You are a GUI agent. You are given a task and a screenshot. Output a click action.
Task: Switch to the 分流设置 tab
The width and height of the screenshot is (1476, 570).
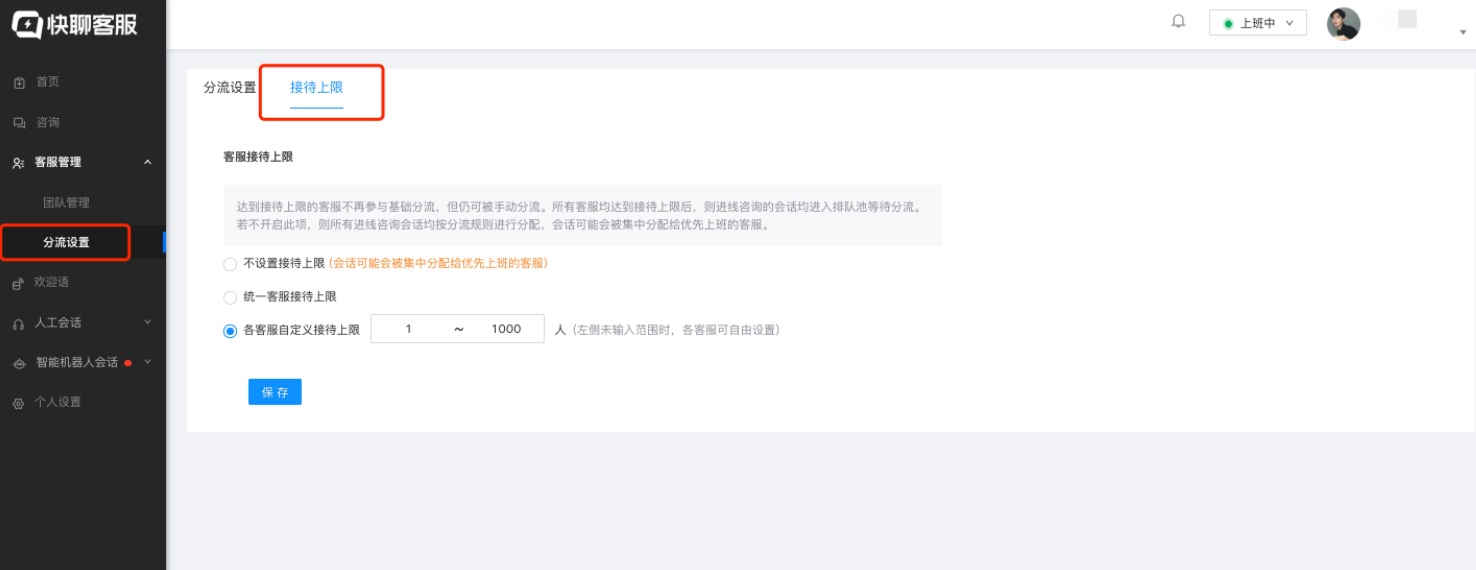[230, 88]
